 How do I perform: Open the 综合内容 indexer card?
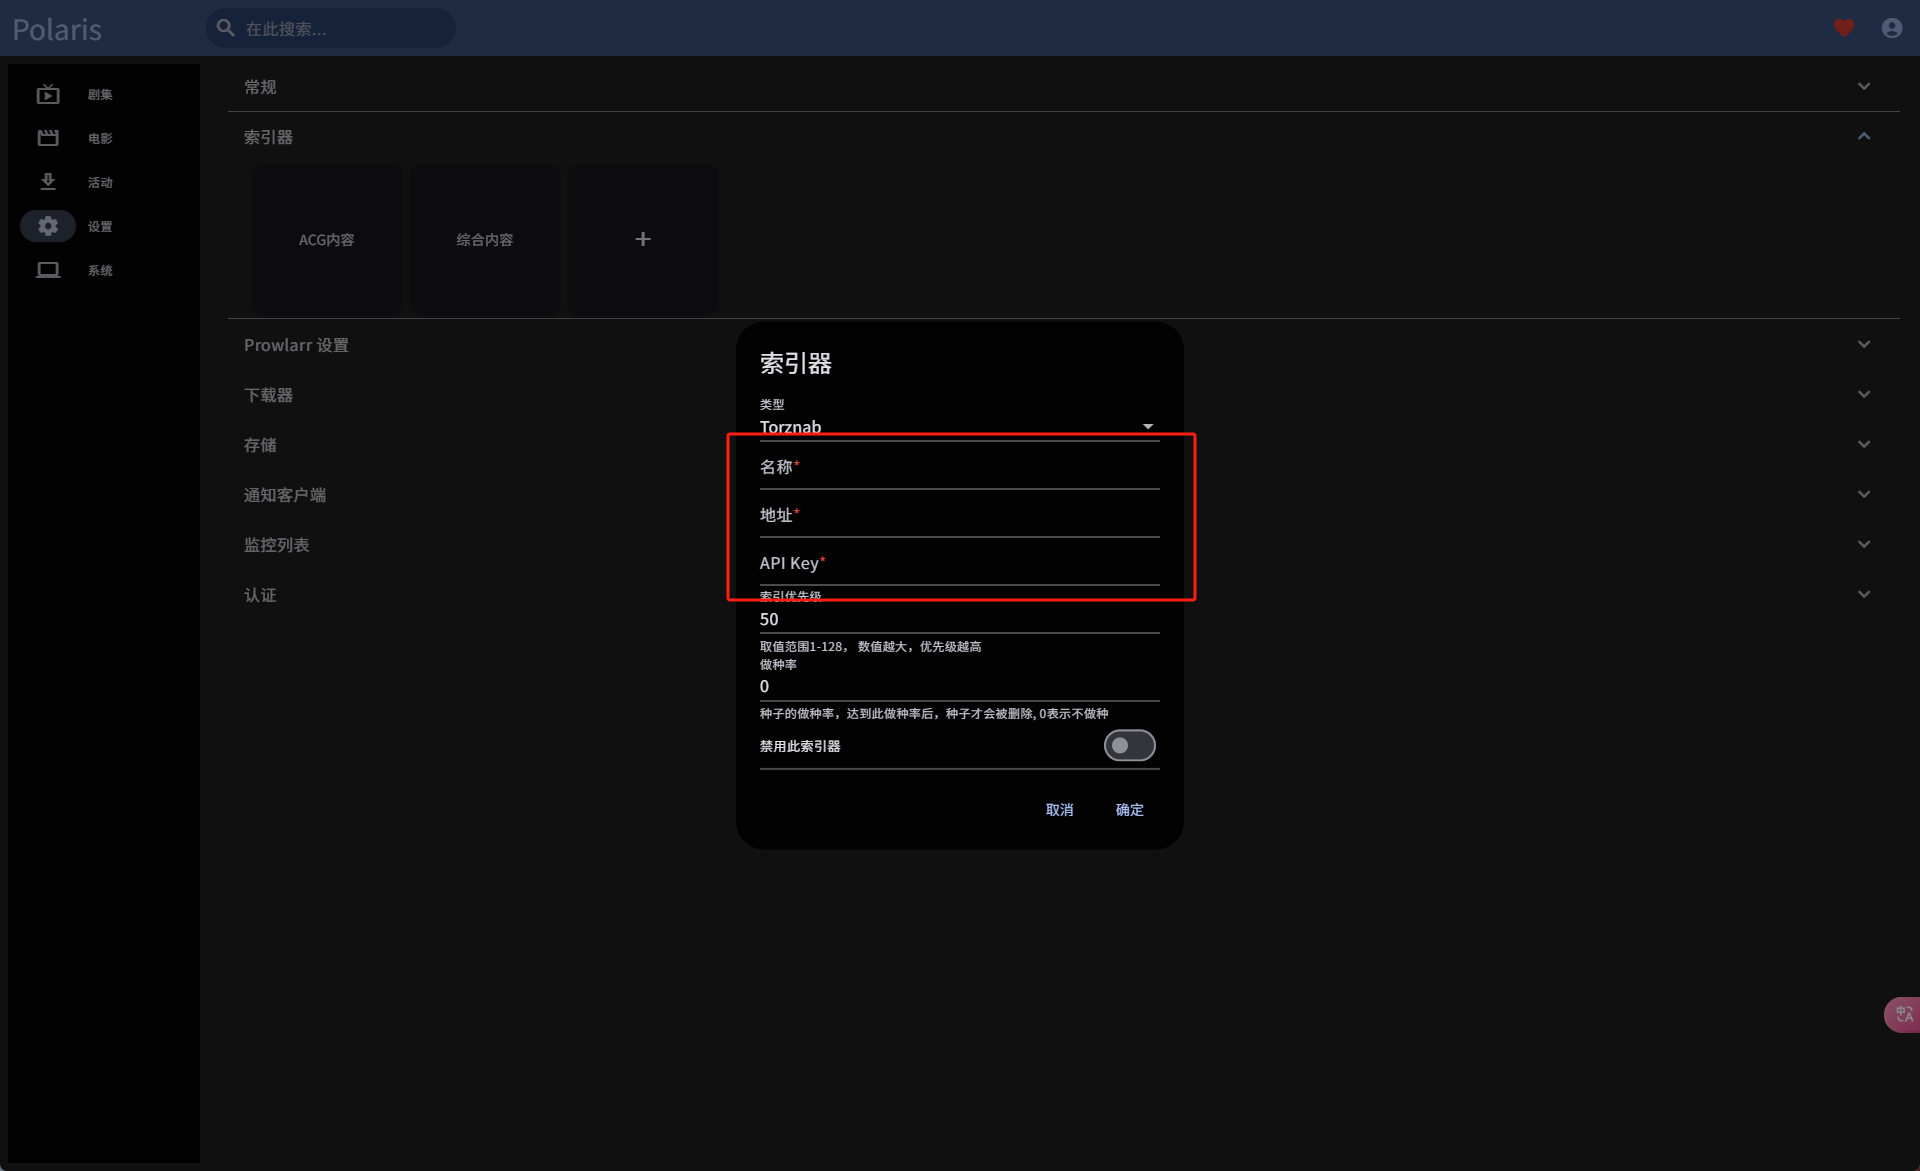(485, 239)
